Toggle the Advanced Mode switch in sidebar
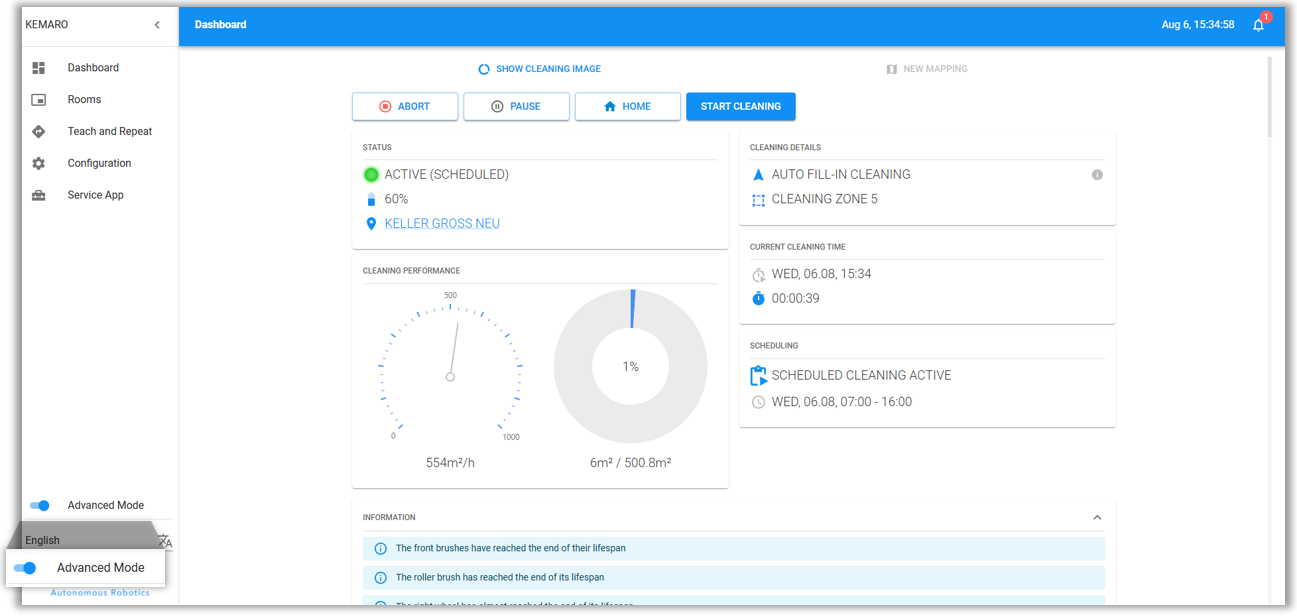Image resolution: width=1297 pixels, height=616 pixels. tap(40, 506)
